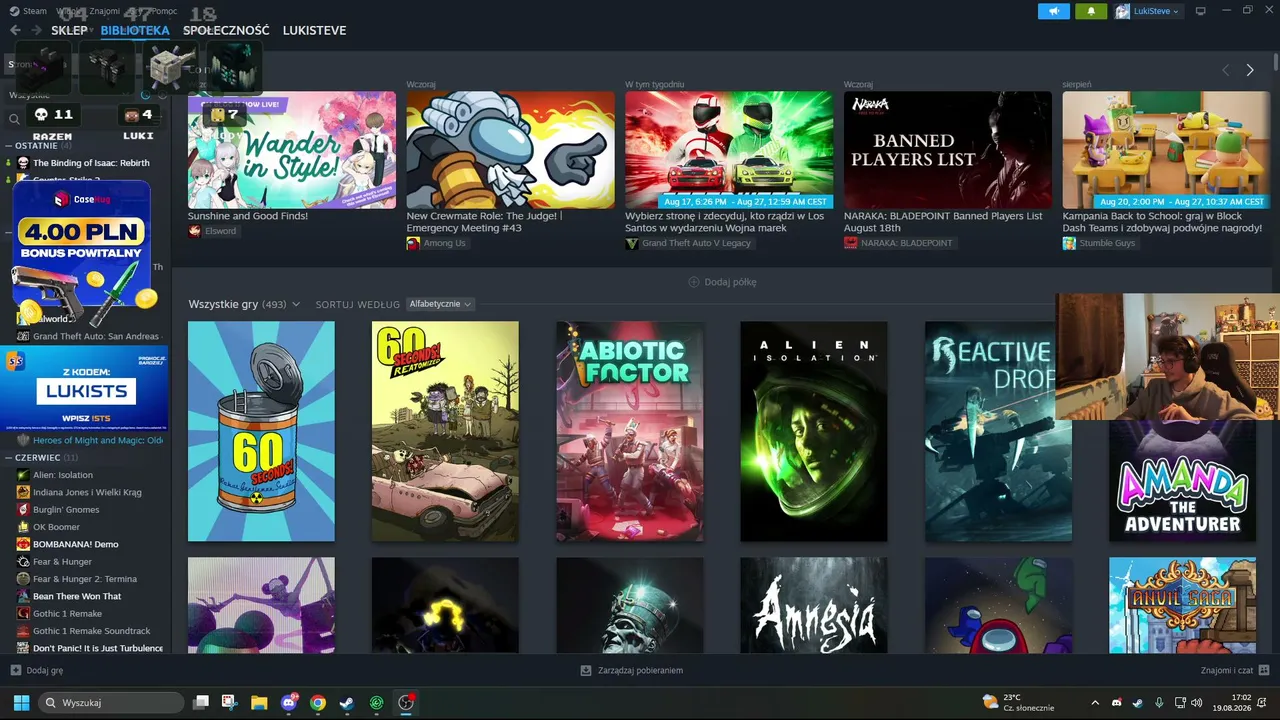
Task: Select Don't Panic! It is Just Turbulence
Action: pos(98,648)
